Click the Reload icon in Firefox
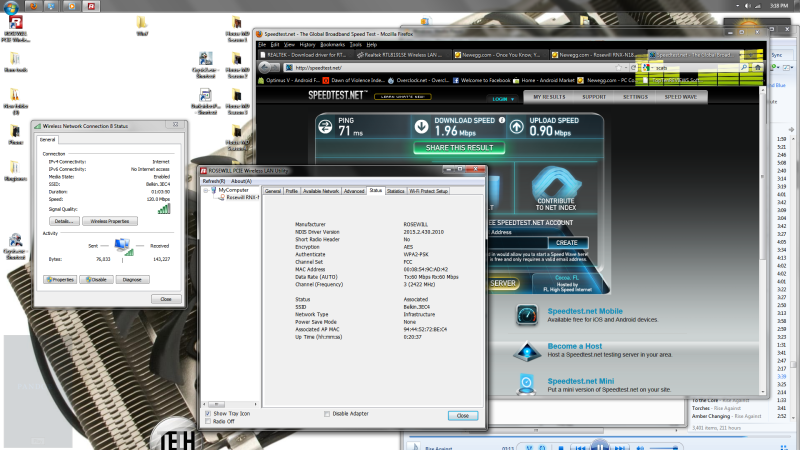This screenshot has width=800, height=450. tap(633, 67)
